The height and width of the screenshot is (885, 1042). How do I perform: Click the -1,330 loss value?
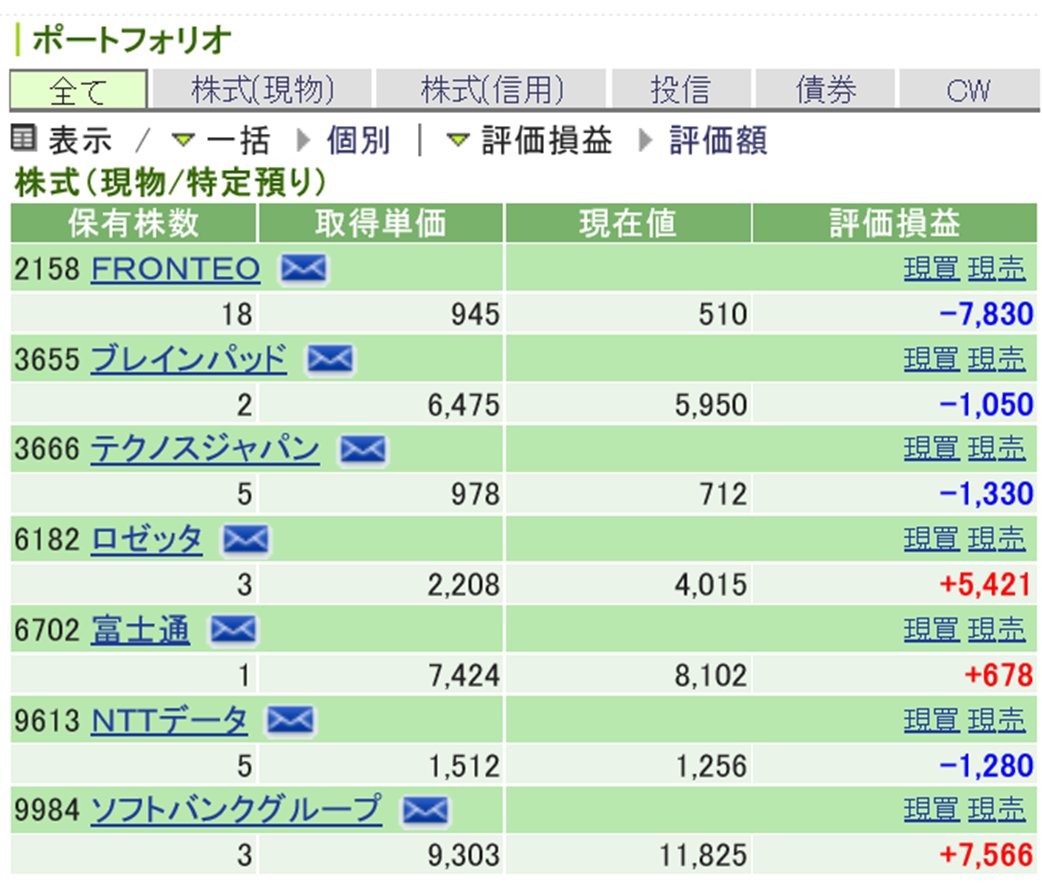tap(986, 494)
